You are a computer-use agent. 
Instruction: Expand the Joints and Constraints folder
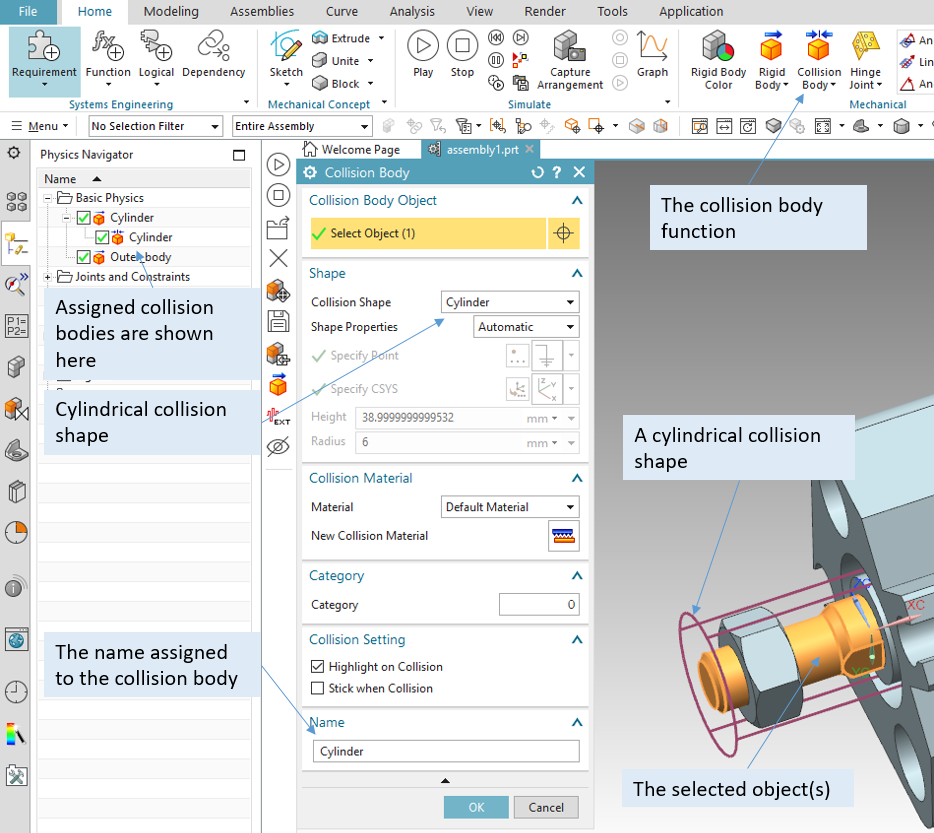(x=48, y=277)
